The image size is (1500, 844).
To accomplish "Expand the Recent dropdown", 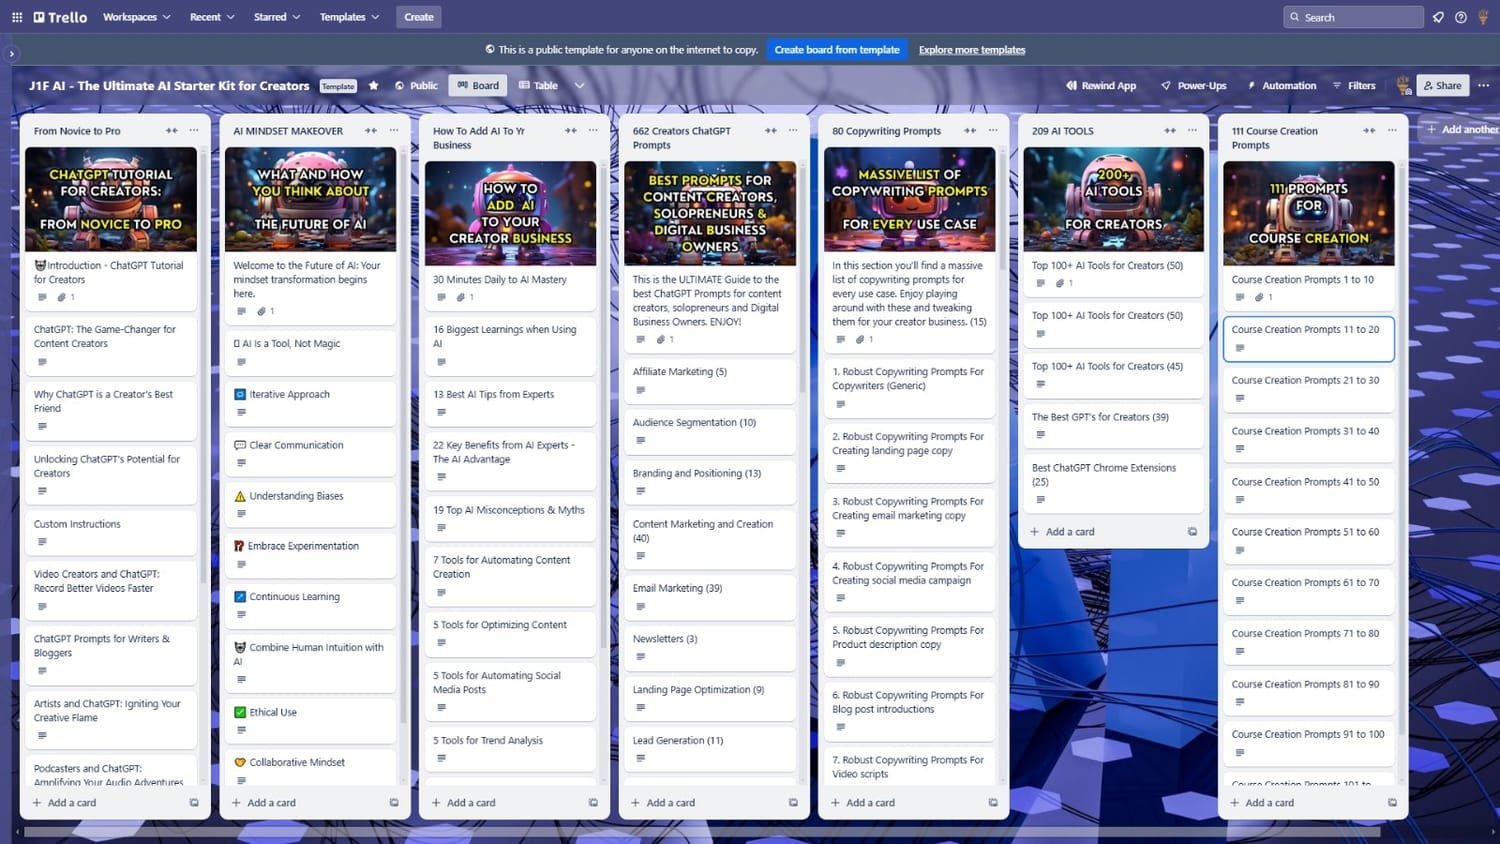I will pos(212,17).
